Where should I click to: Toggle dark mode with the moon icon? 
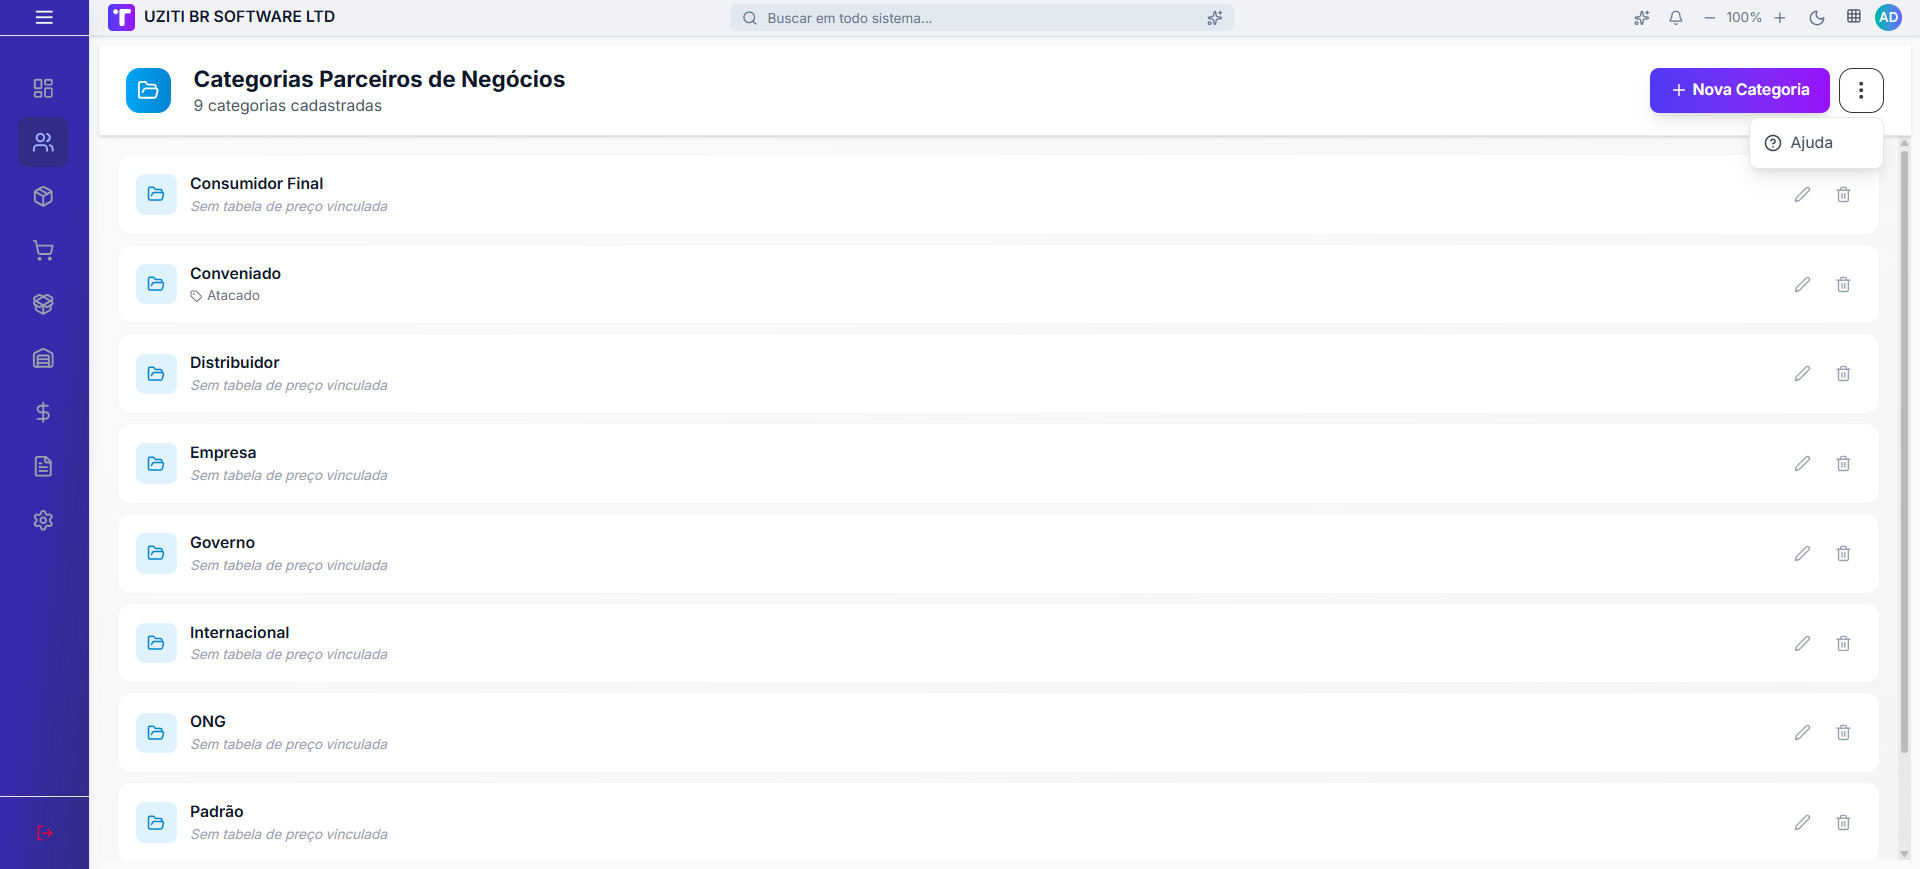(x=1817, y=18)
